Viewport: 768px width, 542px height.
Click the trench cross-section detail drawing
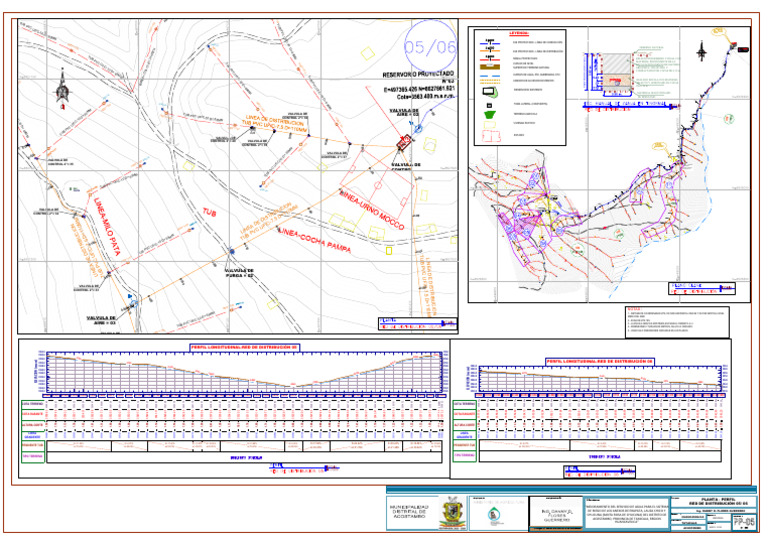click(631, 72)
